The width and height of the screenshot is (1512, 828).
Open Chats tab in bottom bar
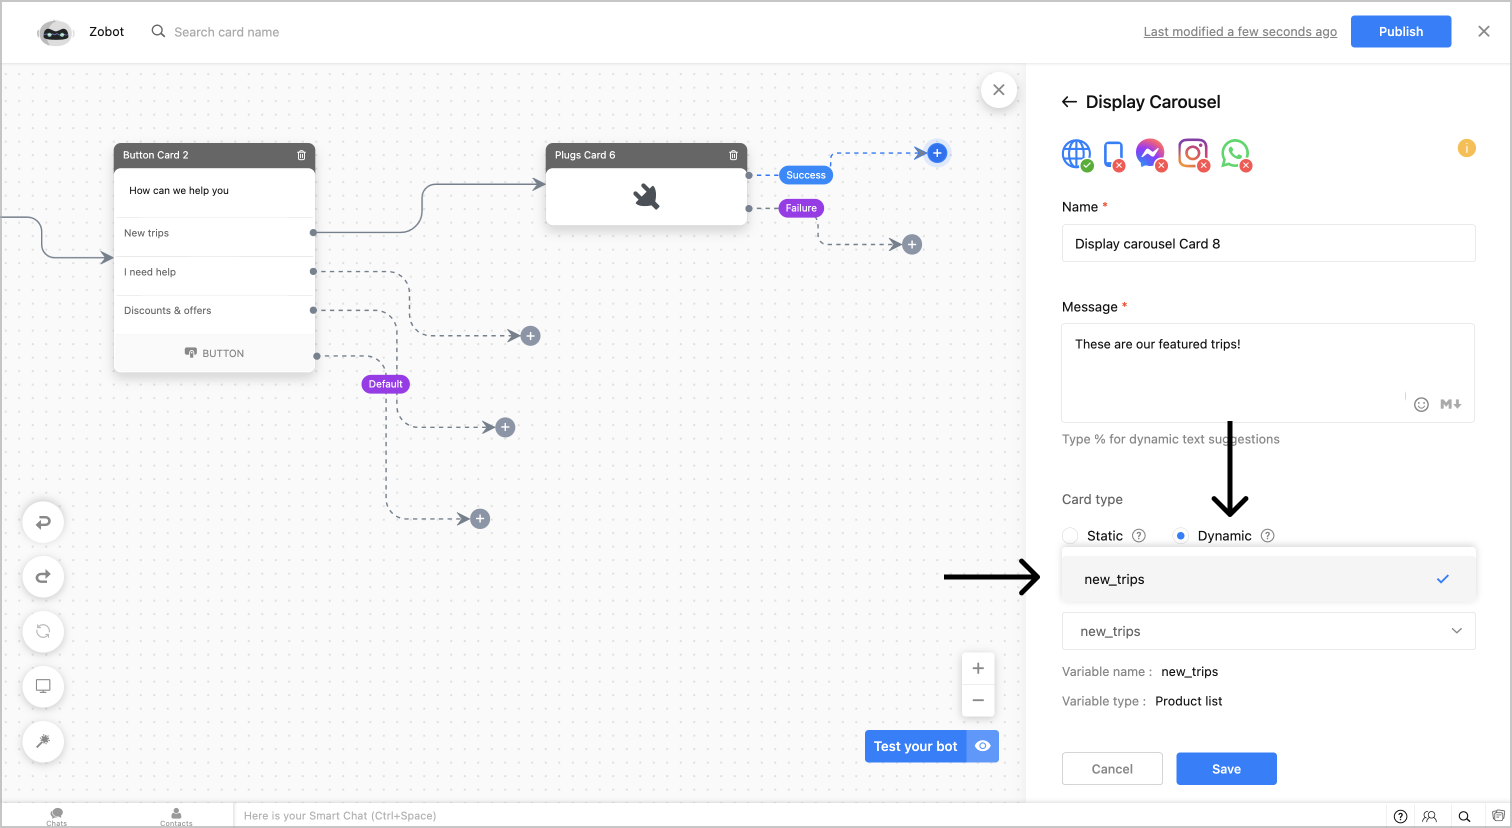click(x=57, y=816)
